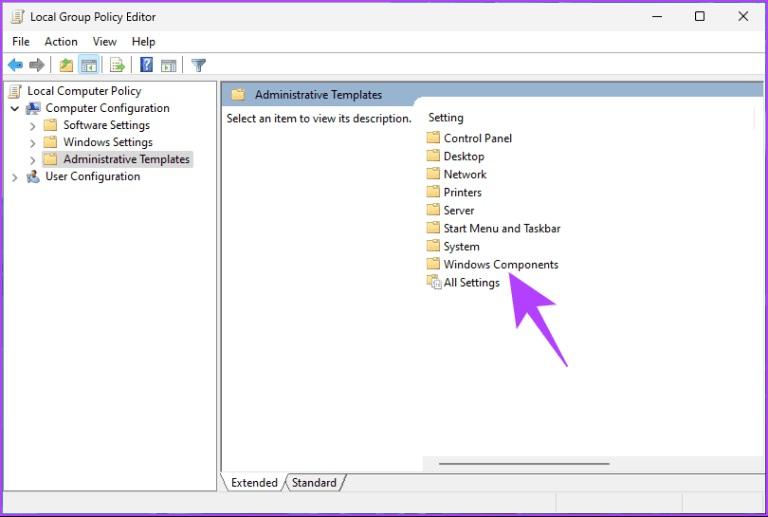The width and height of the screenshot is (768, 517).
Task: Click the All Settings icon
Action: tap(434, 282)
